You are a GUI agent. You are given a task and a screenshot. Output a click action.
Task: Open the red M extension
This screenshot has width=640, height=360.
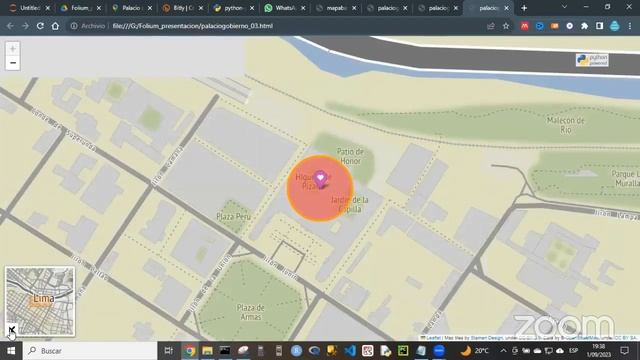click(x=524, y=26)
